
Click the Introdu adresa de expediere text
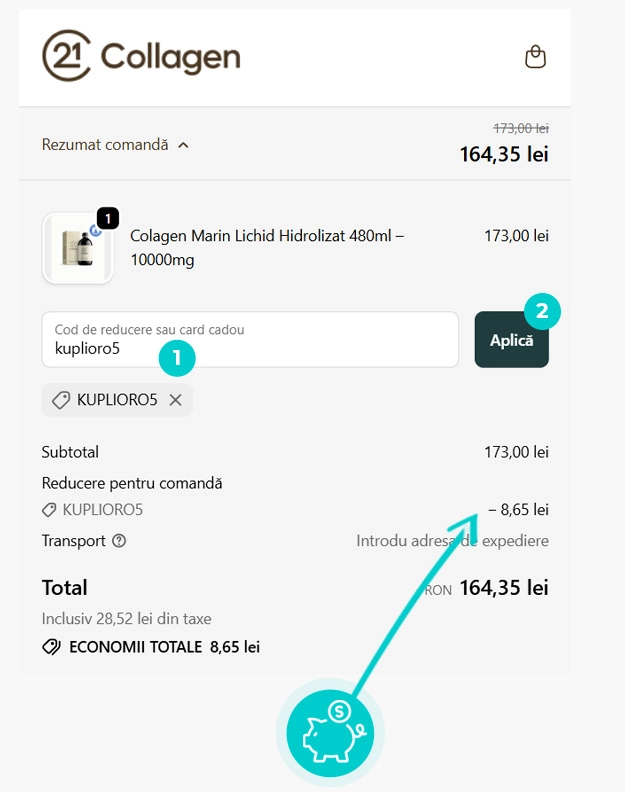pos(452,541)
